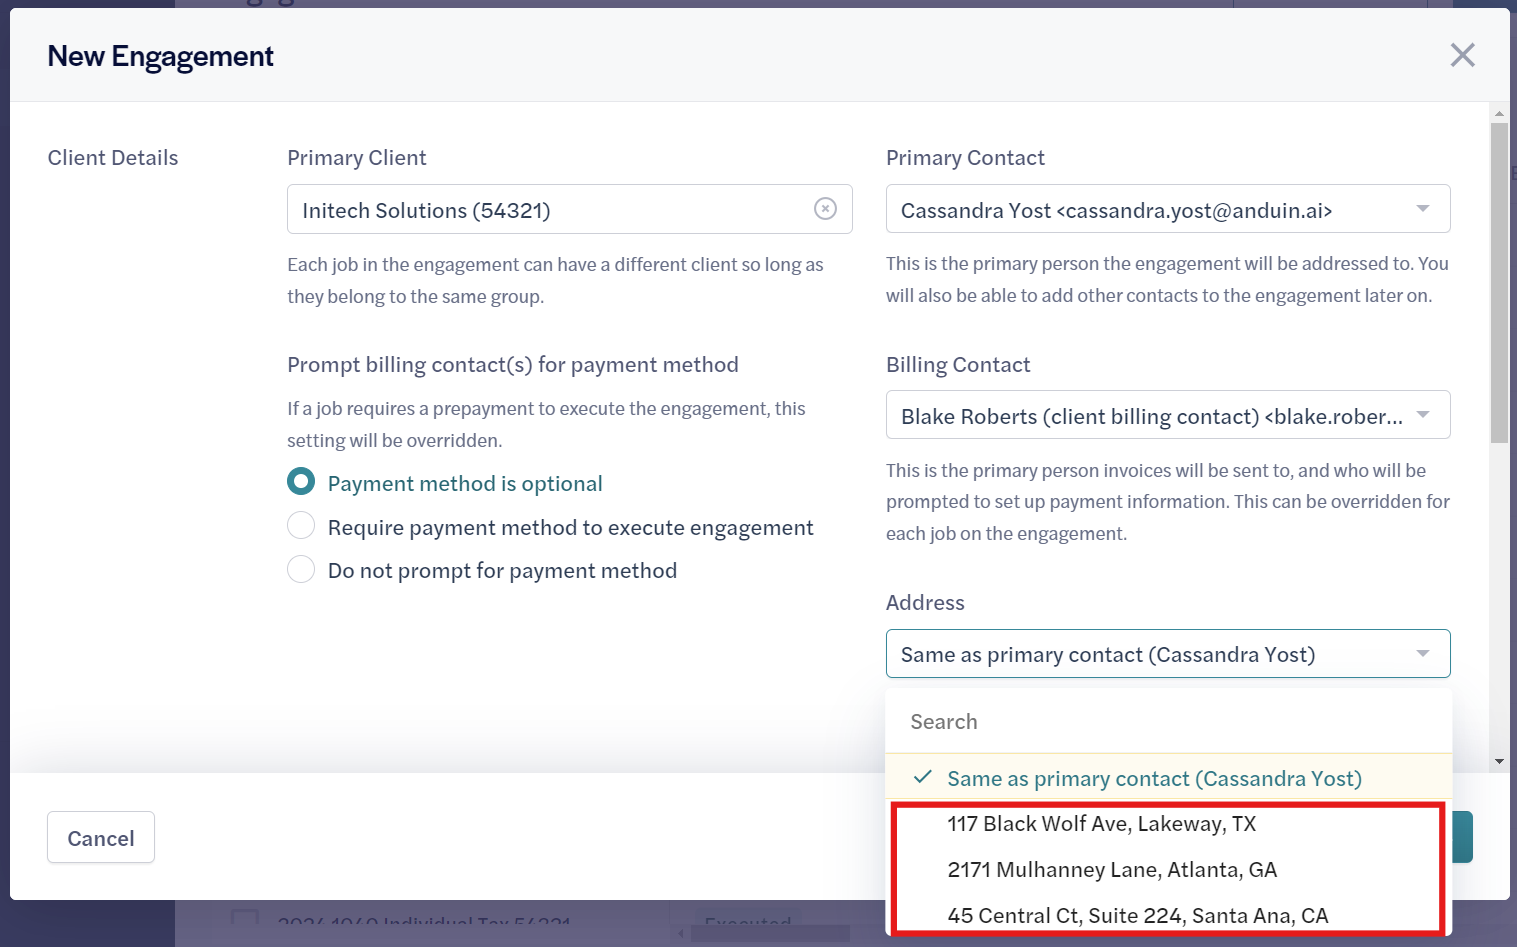Click the address Search field

1168,722
